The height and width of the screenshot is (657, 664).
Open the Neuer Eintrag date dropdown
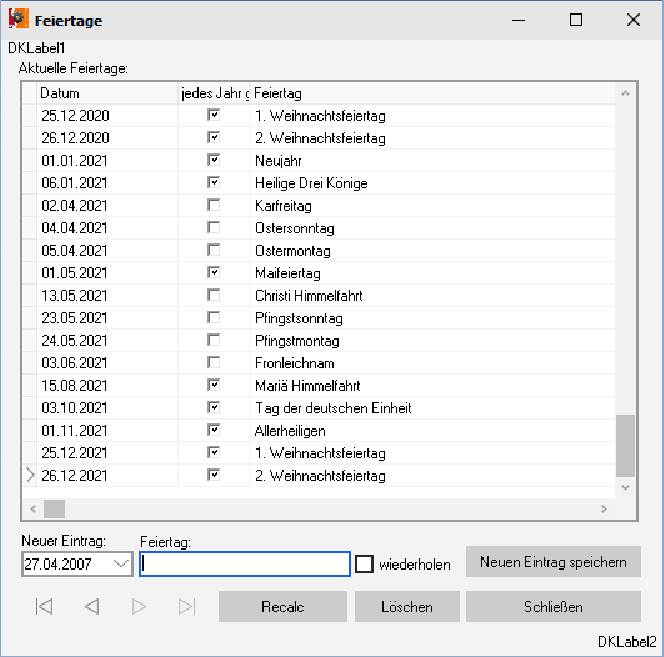tap(122, 564)
